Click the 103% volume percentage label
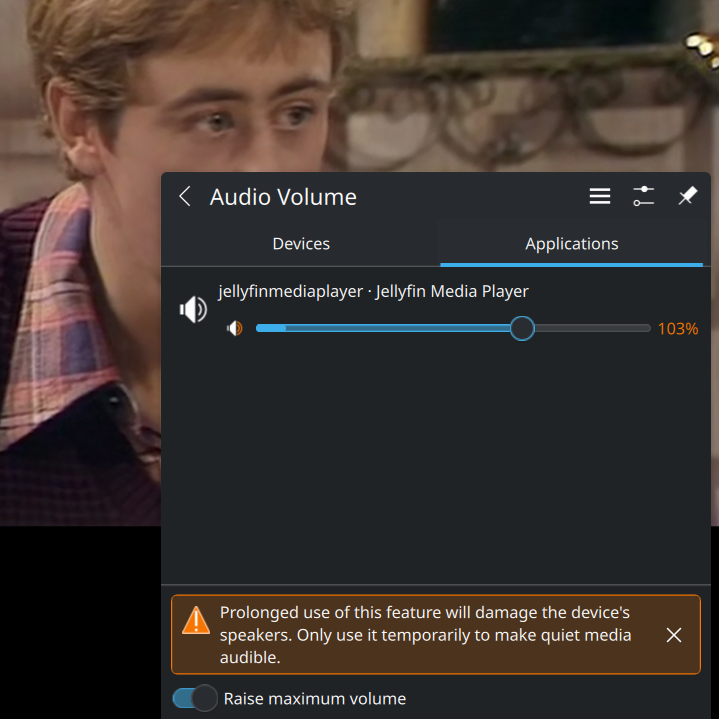The width and height of the screenshot is (719, 719). (x=678, y=329)
